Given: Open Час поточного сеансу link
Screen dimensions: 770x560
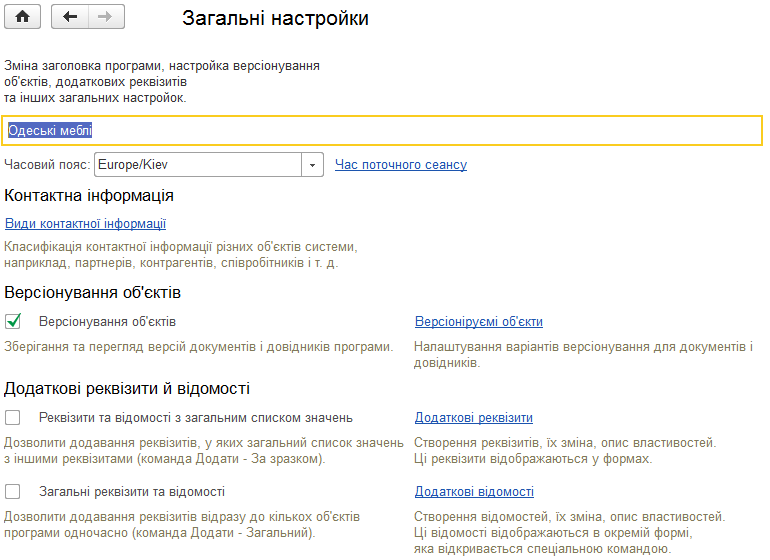Looking at the screenshot, I should tap(401, 165).
